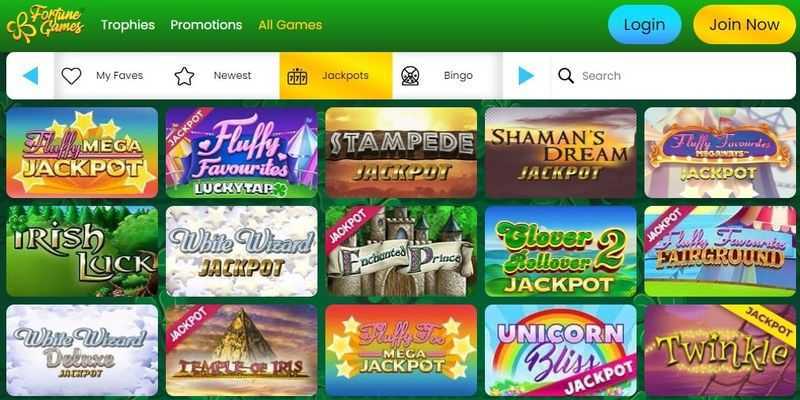Open the Promotions menu item
This screenshot has width=800, height=400.
[x=206, y=25]
